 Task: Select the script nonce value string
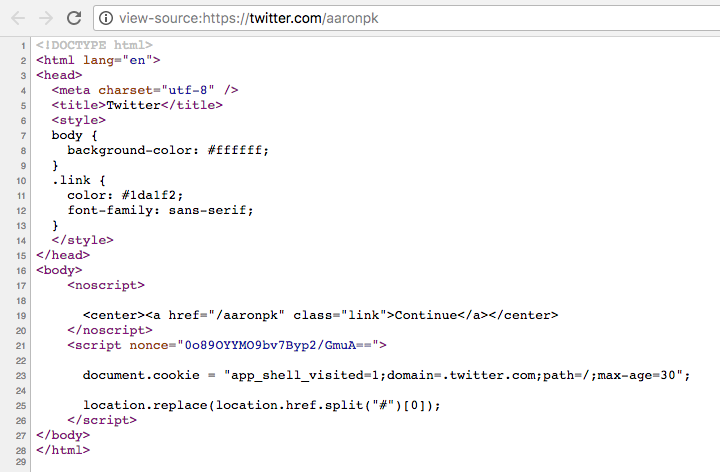tap(278, 345)
